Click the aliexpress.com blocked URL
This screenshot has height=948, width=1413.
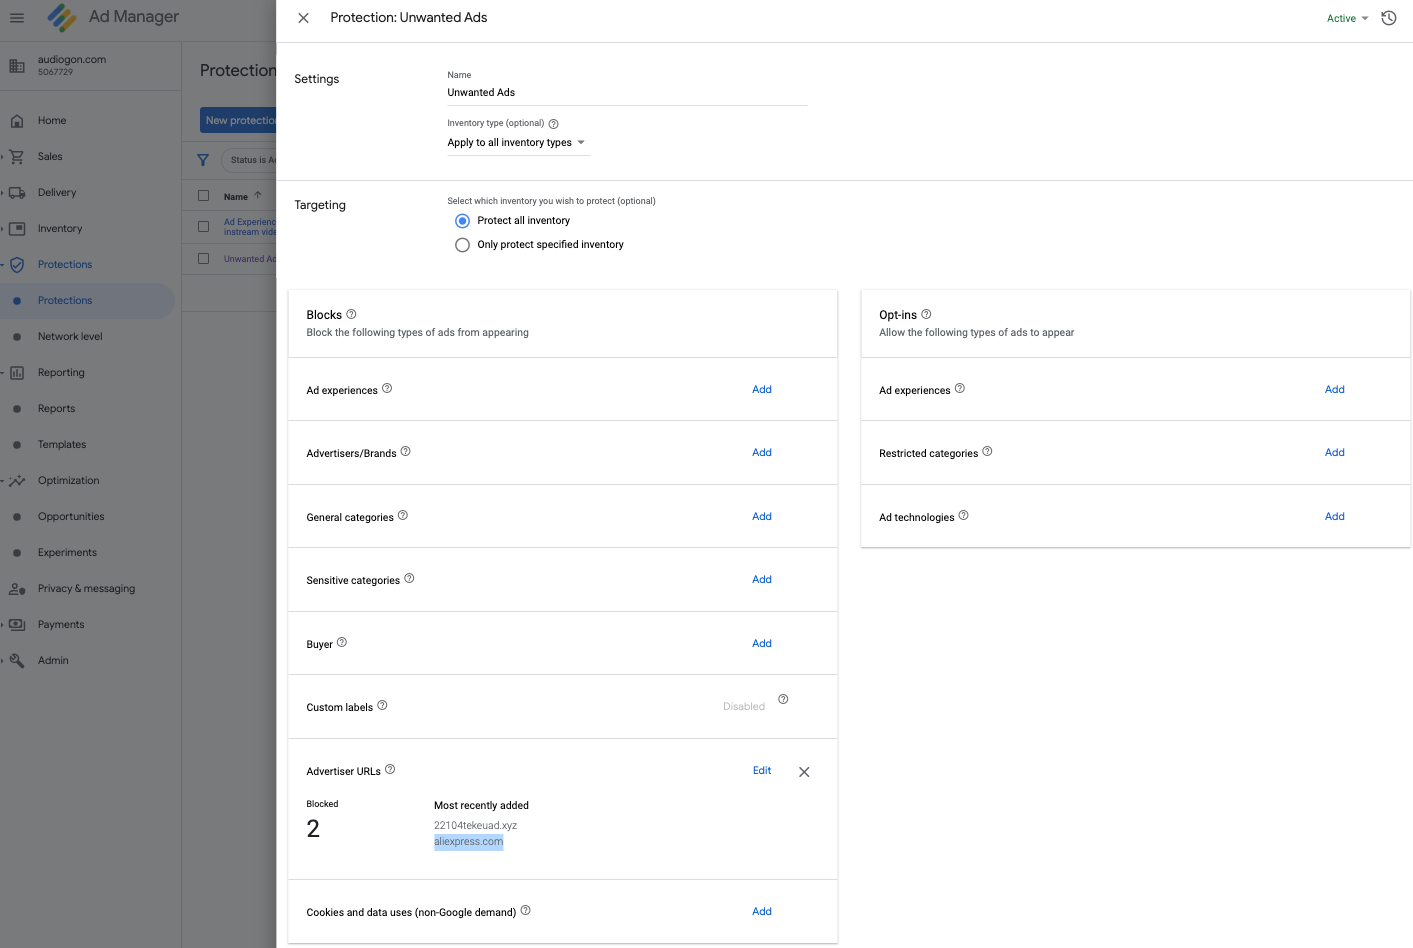click(468, 842)
